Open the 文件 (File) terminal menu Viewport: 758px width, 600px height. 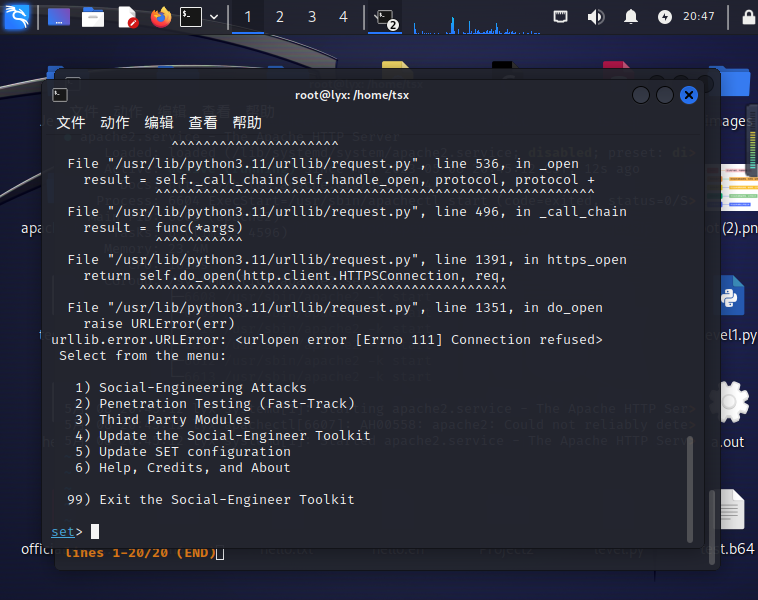[71, 123]
